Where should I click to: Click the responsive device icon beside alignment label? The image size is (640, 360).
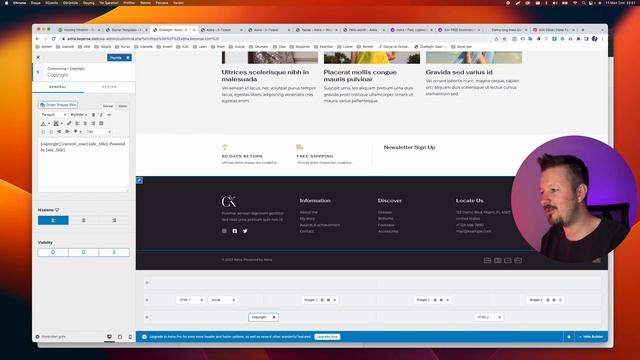57,210
